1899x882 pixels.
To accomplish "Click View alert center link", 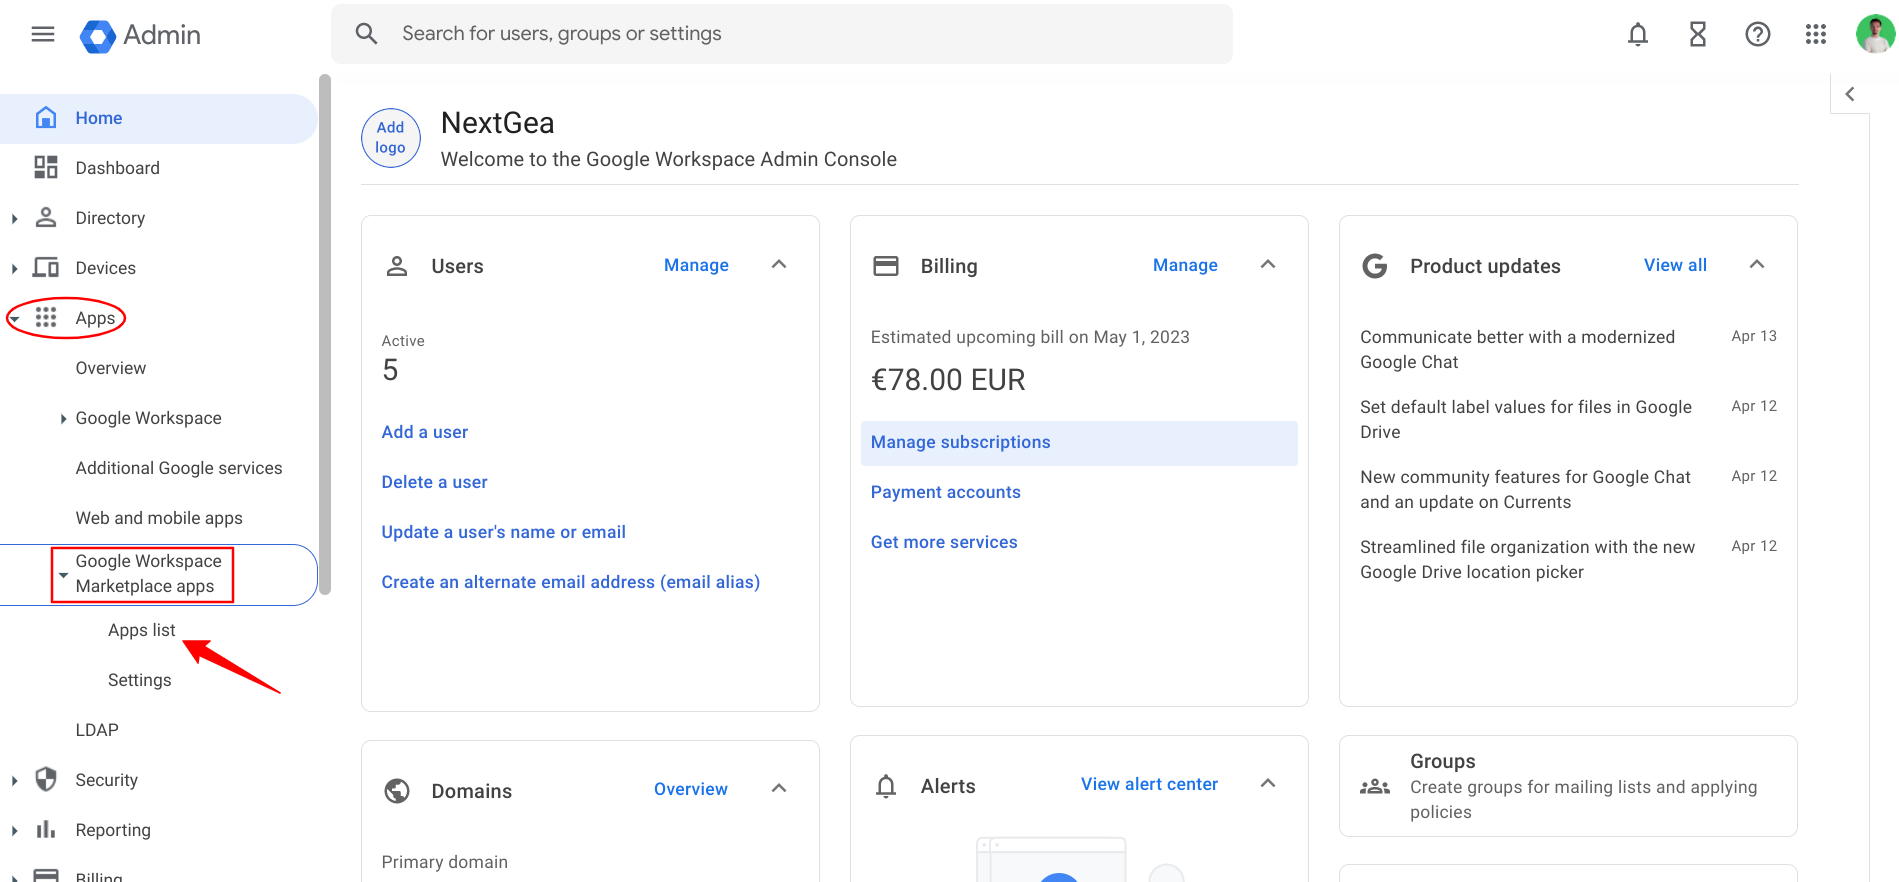I will click(1149, 784).
